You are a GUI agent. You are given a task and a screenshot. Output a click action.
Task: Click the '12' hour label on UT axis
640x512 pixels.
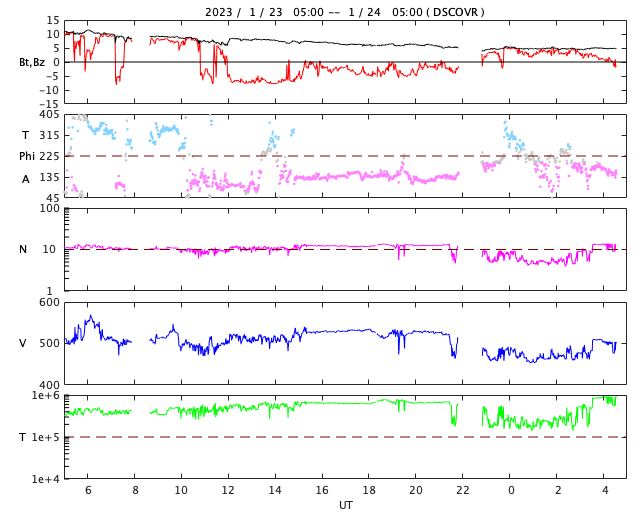tap(228, 490)
